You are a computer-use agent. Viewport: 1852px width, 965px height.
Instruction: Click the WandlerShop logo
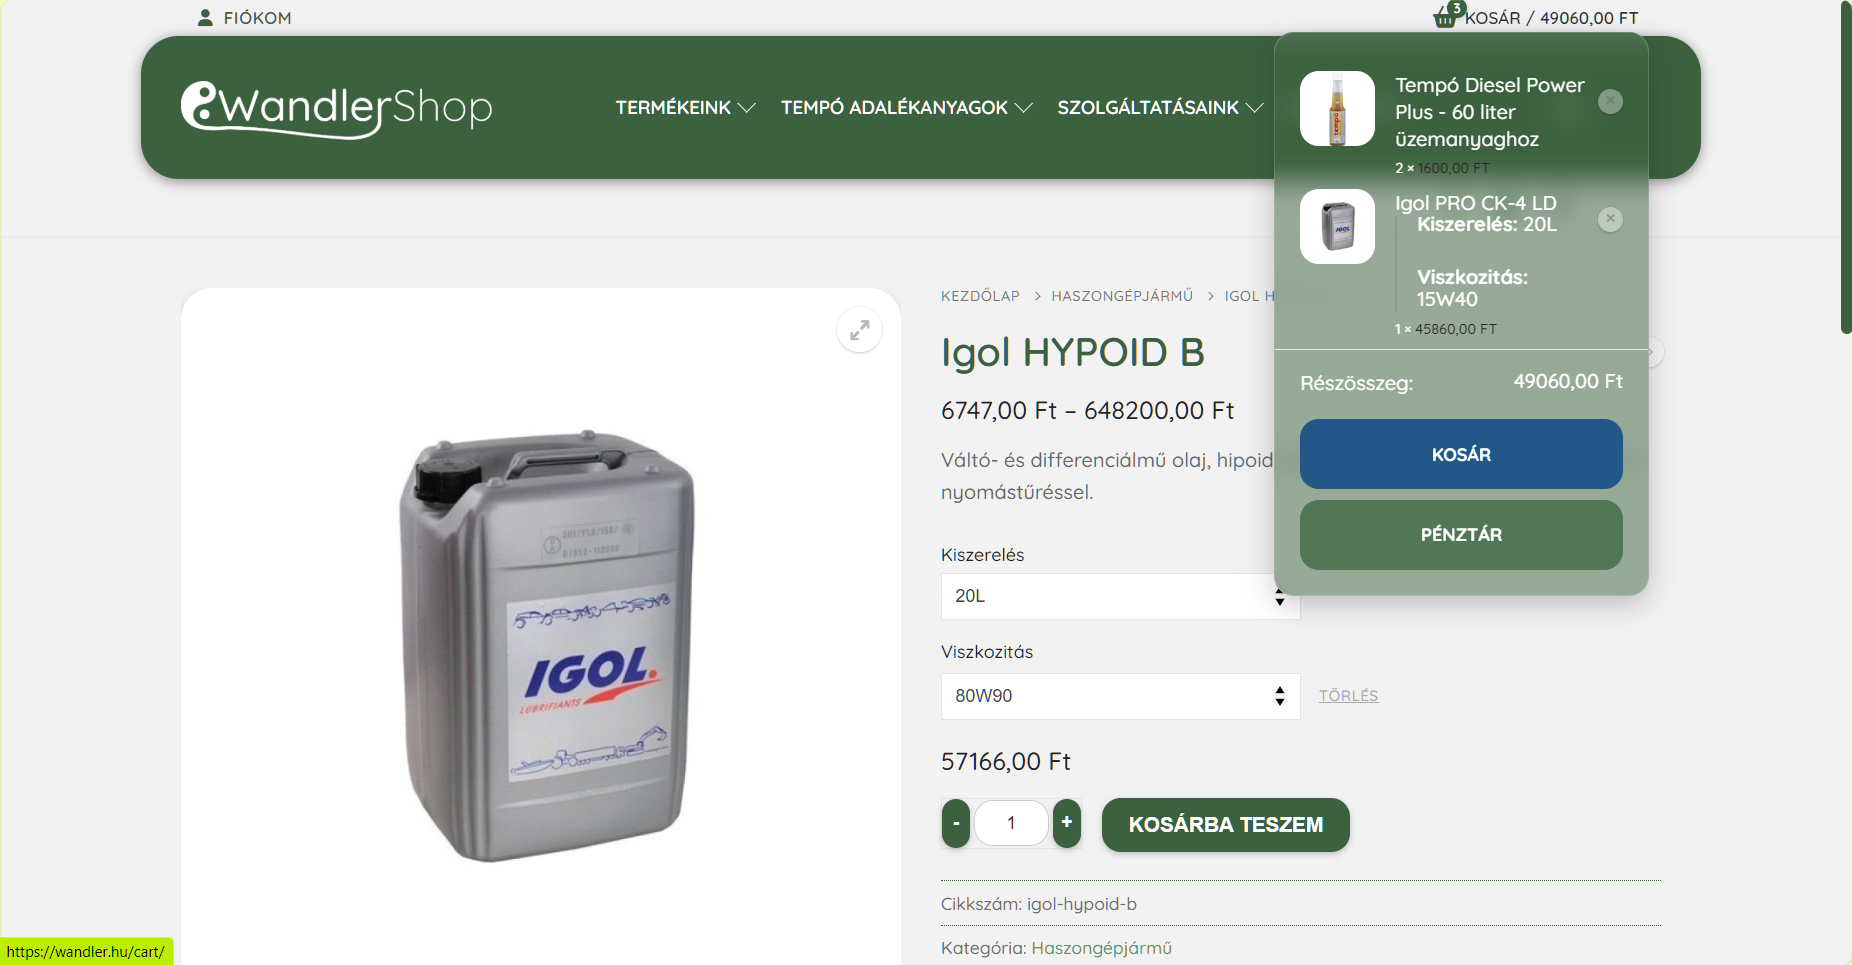click(x=337, y=108)
